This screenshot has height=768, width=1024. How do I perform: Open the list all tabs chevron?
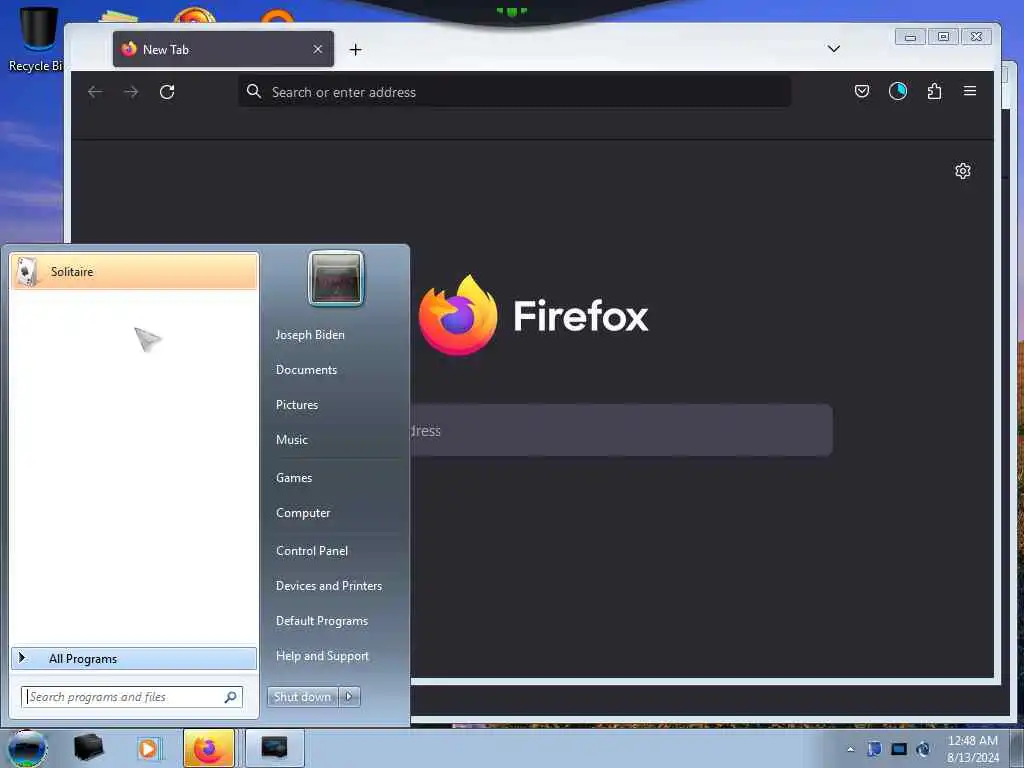833,49
